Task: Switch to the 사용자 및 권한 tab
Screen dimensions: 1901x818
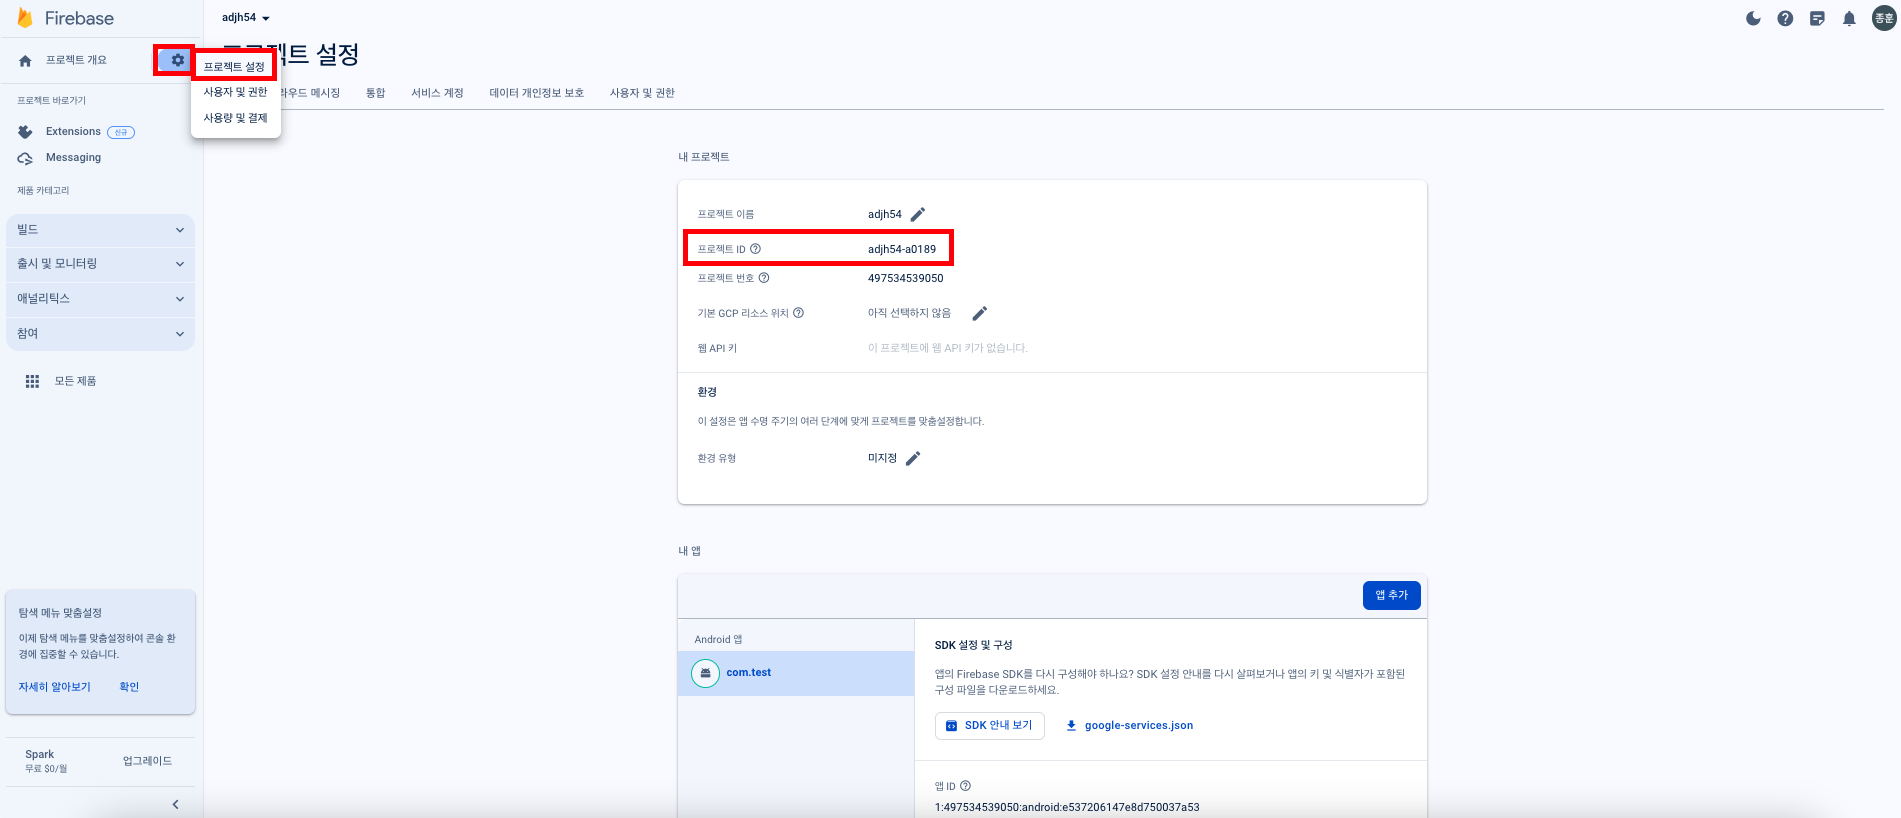Action: pyautogui.click(x=642, y=93)
